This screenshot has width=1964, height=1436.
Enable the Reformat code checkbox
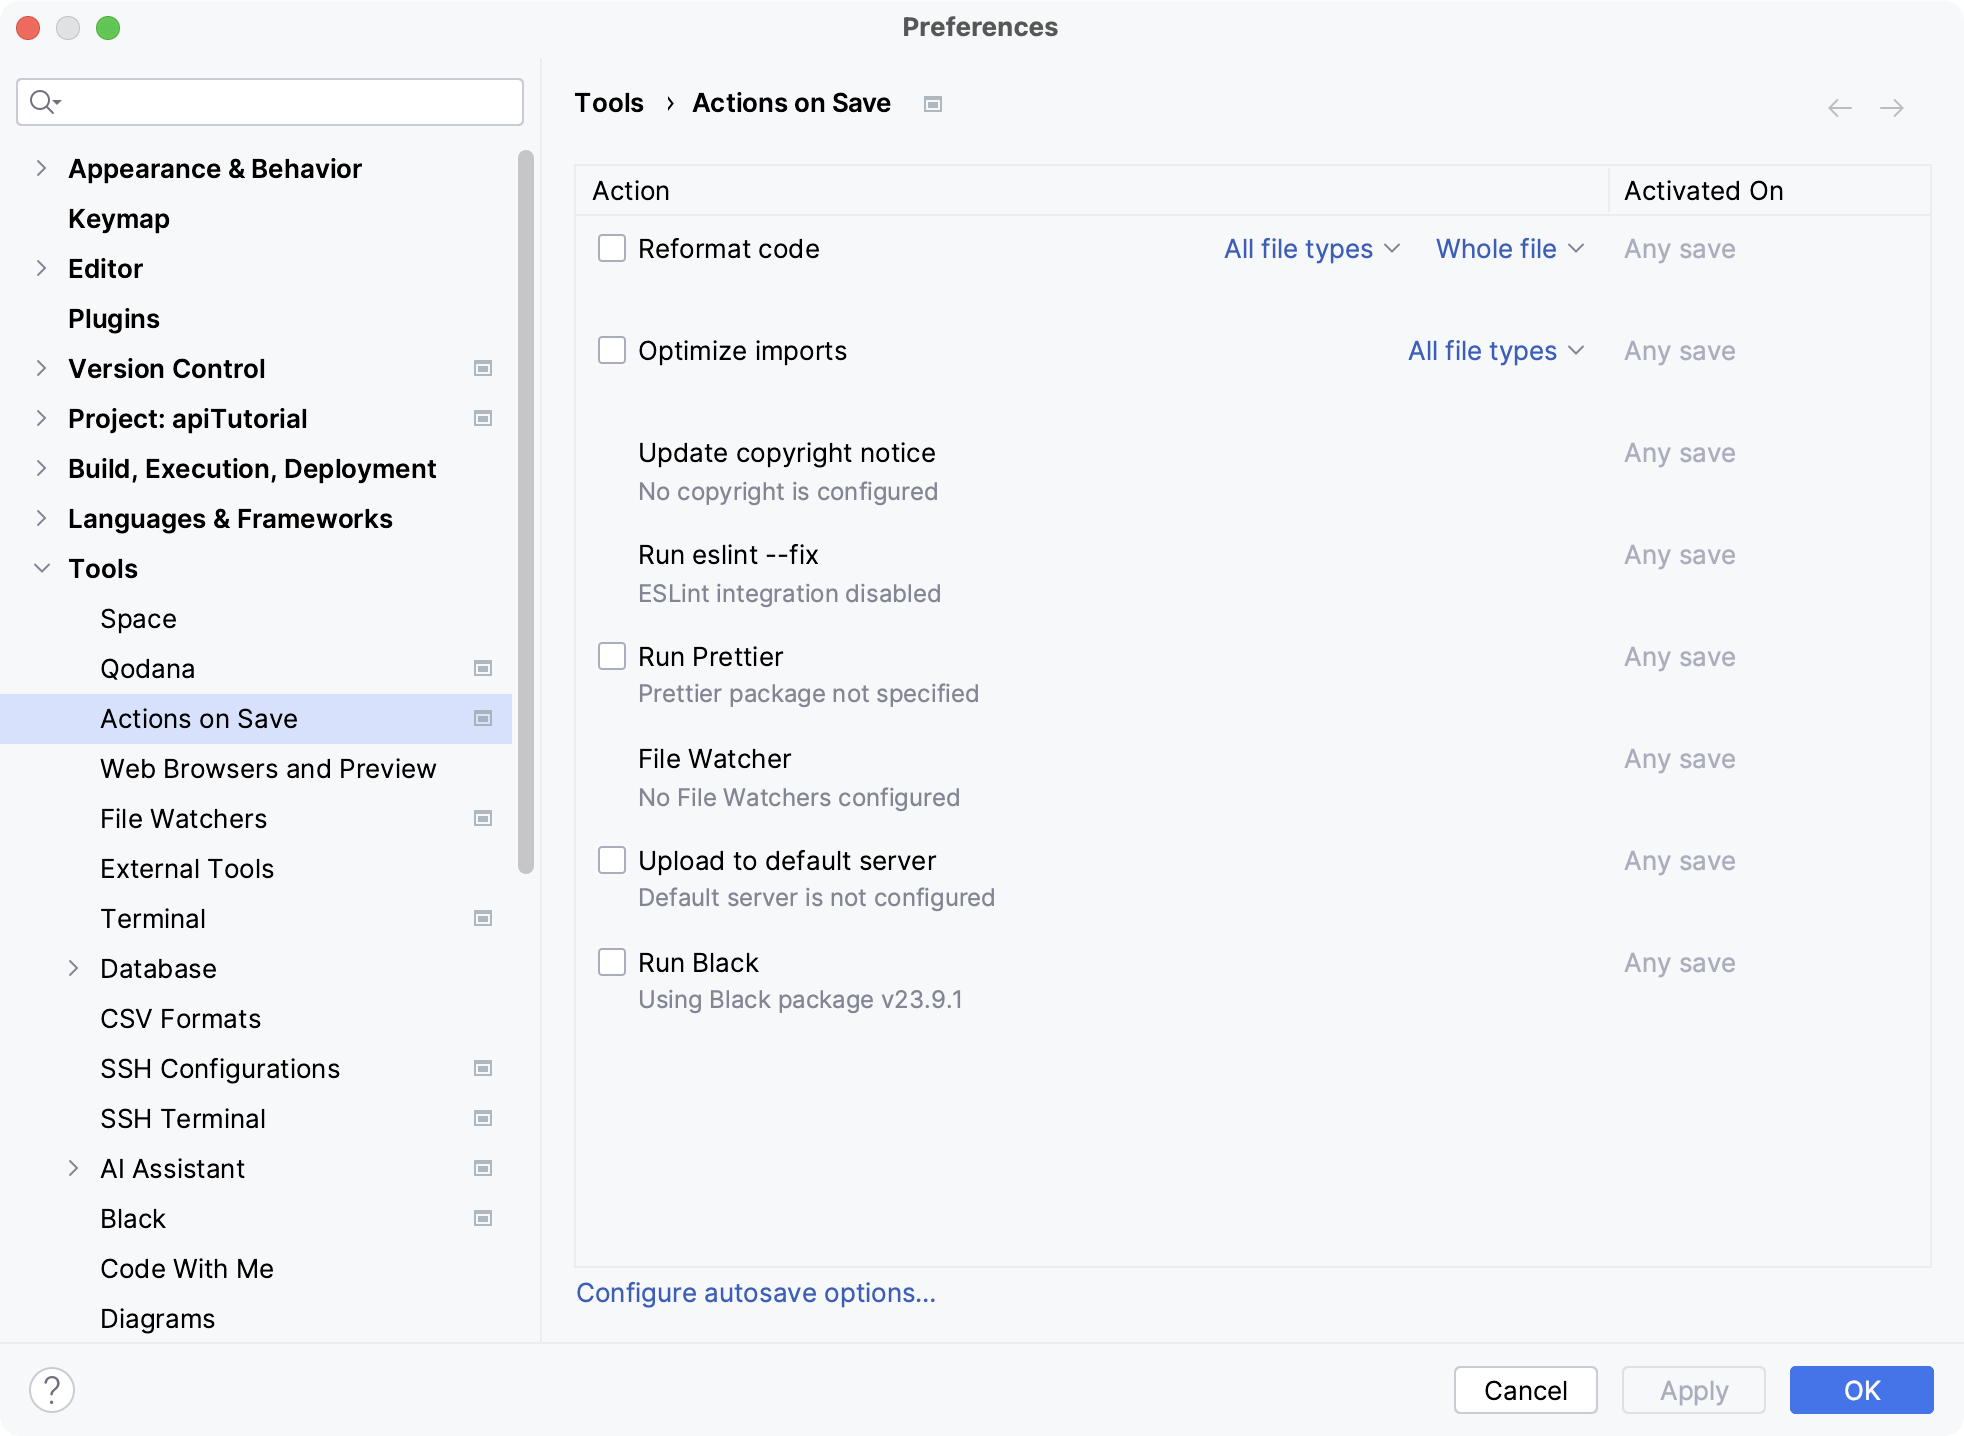coord(611,248)
